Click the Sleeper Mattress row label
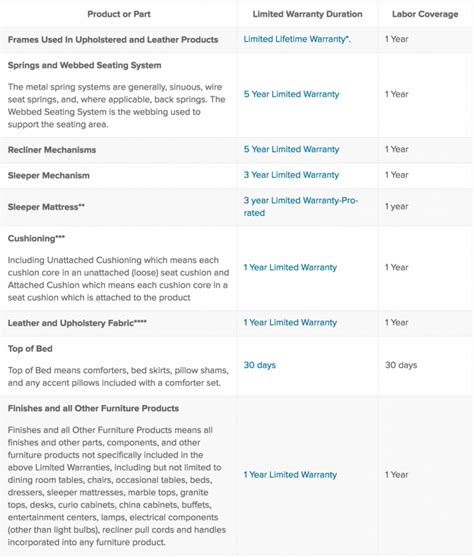This screenshot has height=557, width=474. 46,207
